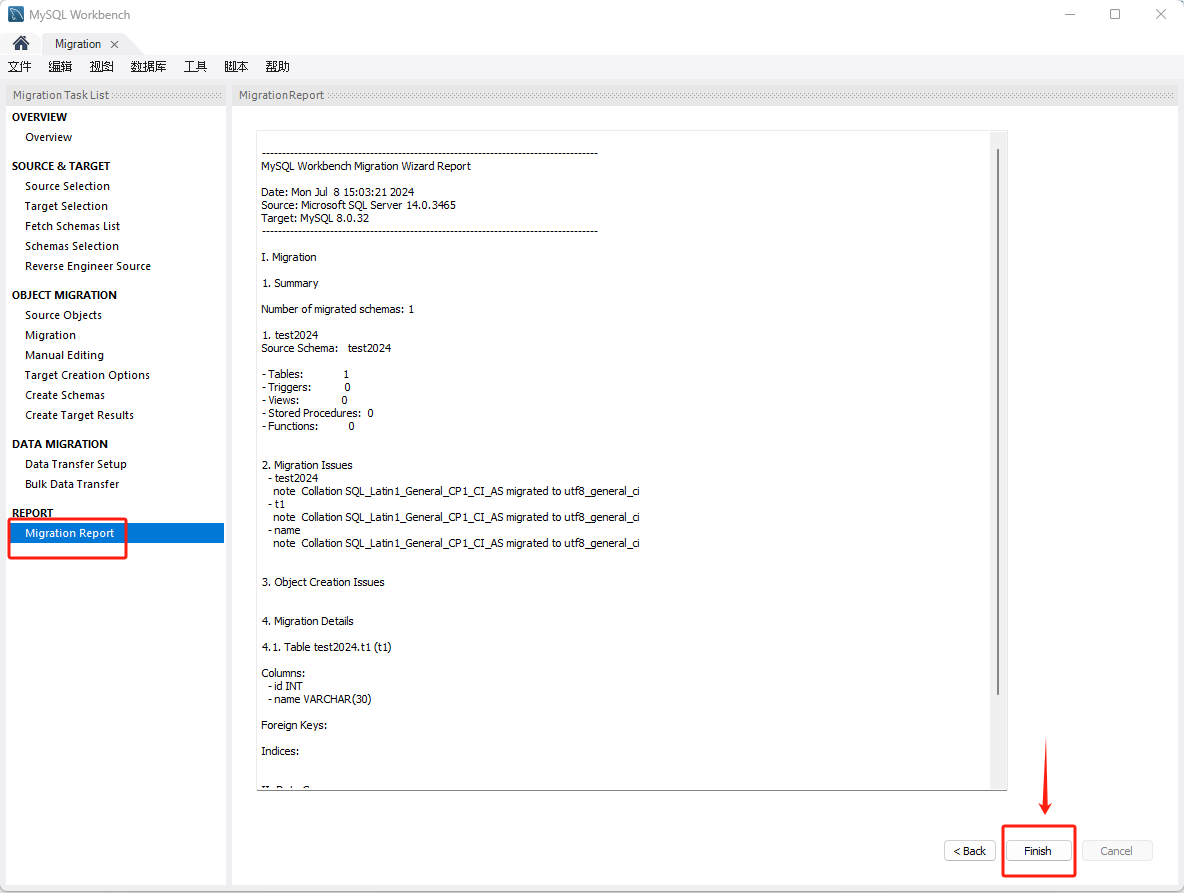1184x893 pixels.
Task: Click the MySQL Workbench app icon
Action: pyautogui.click(x=16, y=15)
